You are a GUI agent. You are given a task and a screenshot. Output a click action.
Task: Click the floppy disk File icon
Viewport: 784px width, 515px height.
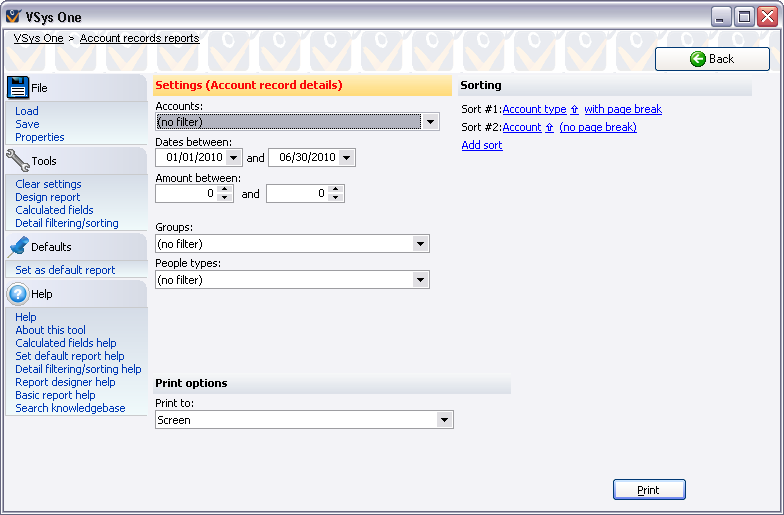18,88
